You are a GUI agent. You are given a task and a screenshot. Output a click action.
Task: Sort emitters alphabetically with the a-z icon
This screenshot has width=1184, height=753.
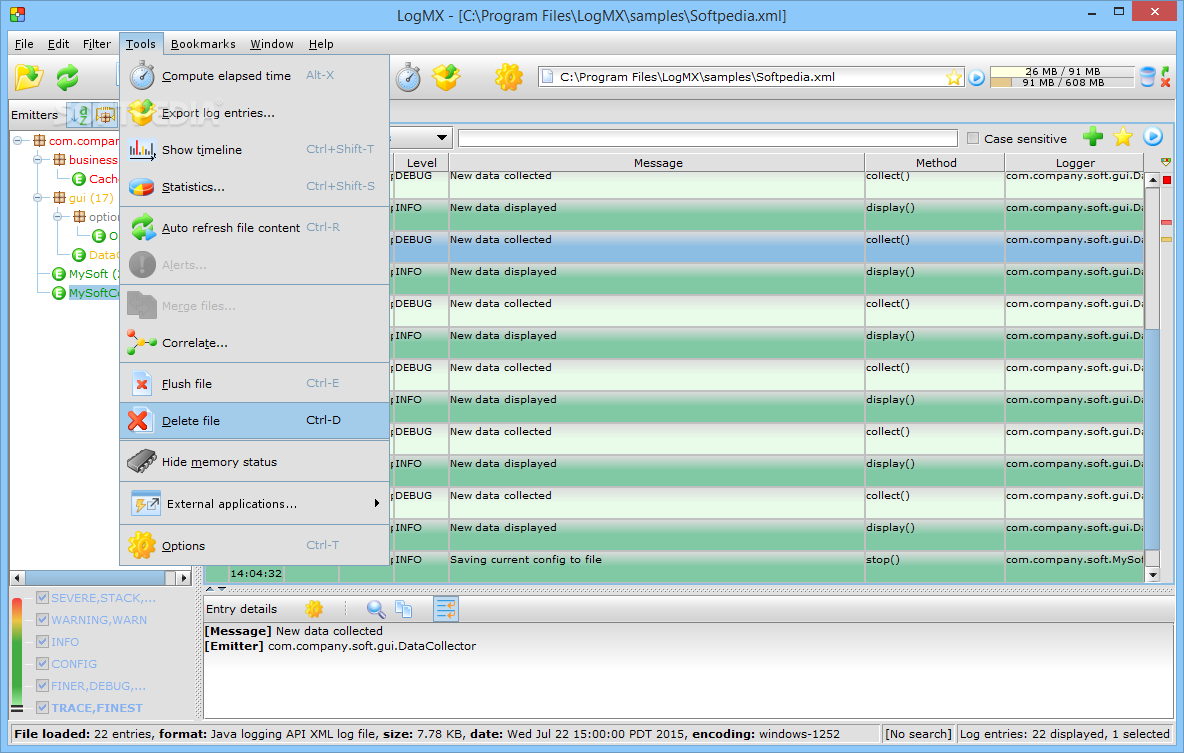tap(79, 115)
